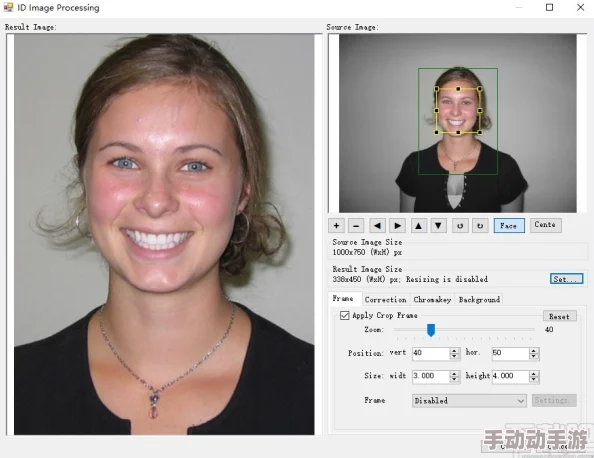Screen dimensions: 594x458
Task: Rotate image clockwise
Action: pyautogui.click(x=480, y=226)
